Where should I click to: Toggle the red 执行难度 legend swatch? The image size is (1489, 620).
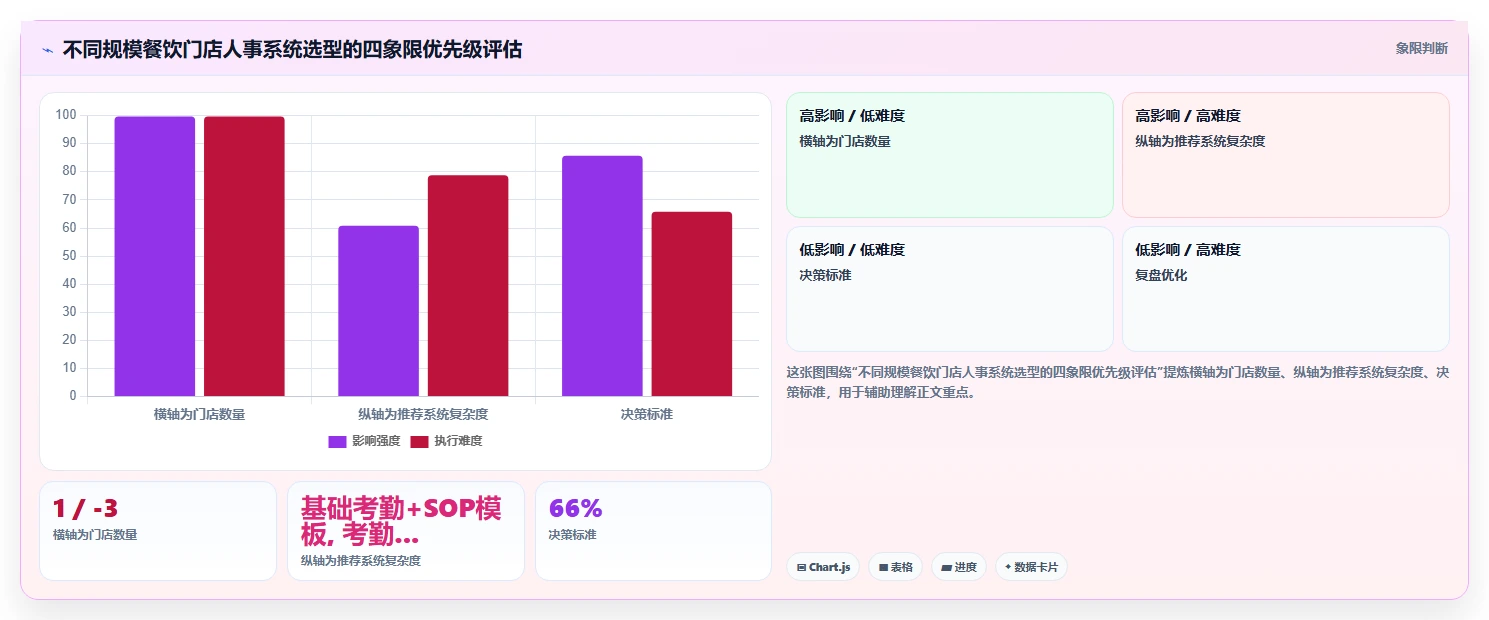pos(419,441)
